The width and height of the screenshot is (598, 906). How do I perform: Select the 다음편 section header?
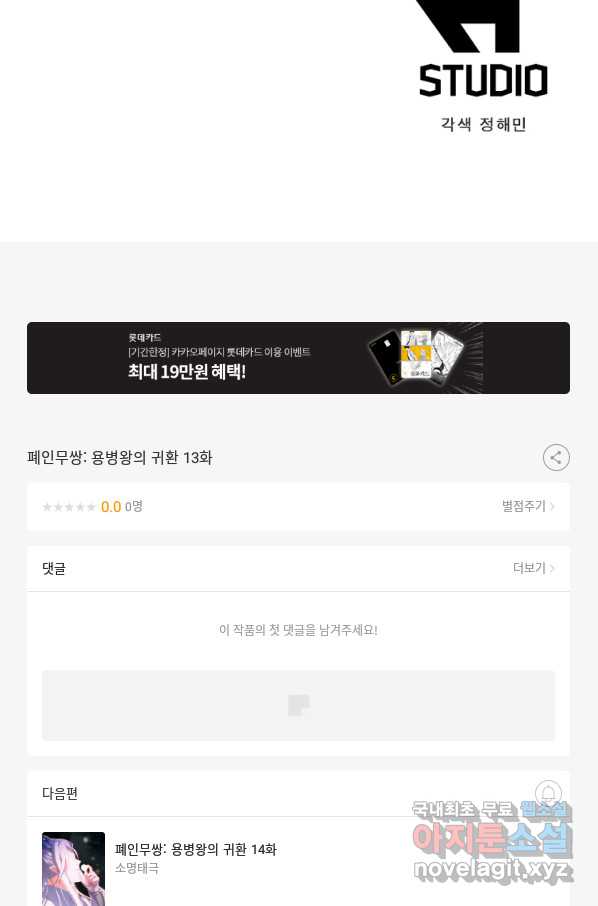(x=60, y=793)
